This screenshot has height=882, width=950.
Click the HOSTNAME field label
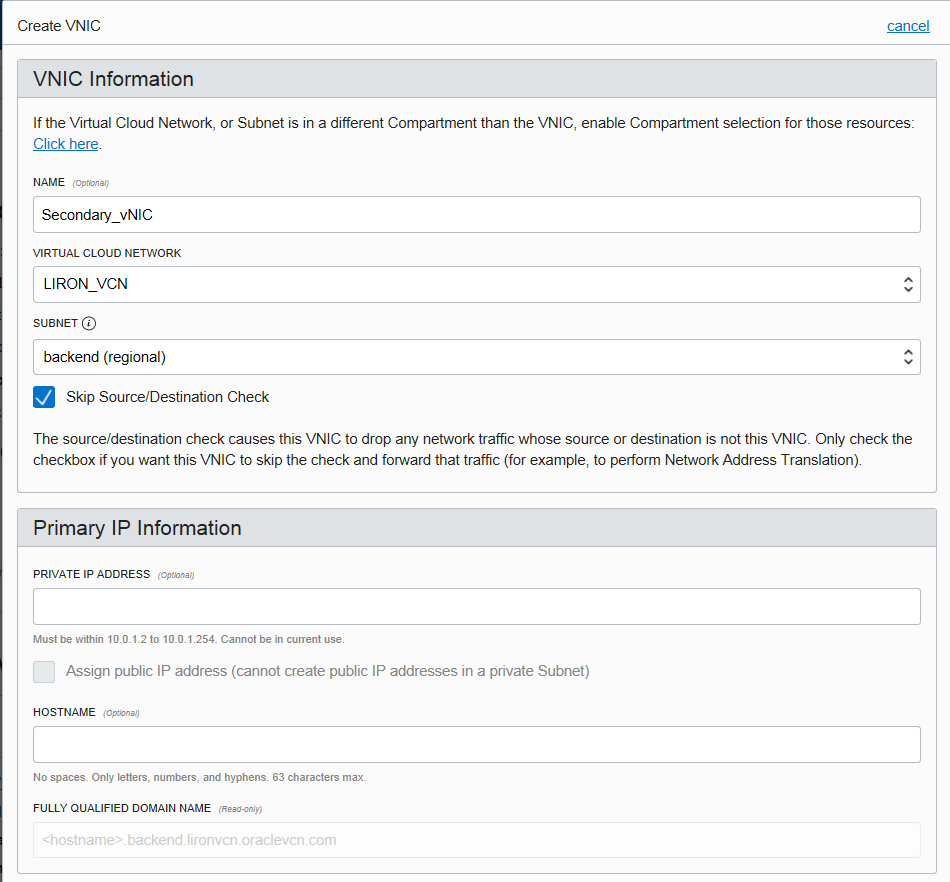pyautogui.click(x=64, y=712)
